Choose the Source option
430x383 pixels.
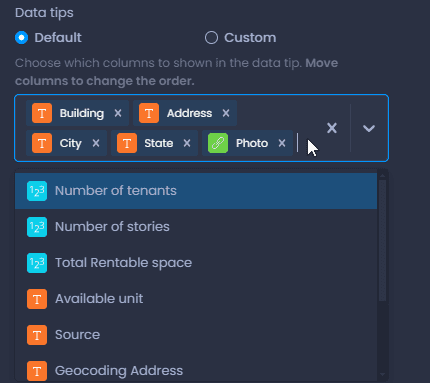(196, 335)
